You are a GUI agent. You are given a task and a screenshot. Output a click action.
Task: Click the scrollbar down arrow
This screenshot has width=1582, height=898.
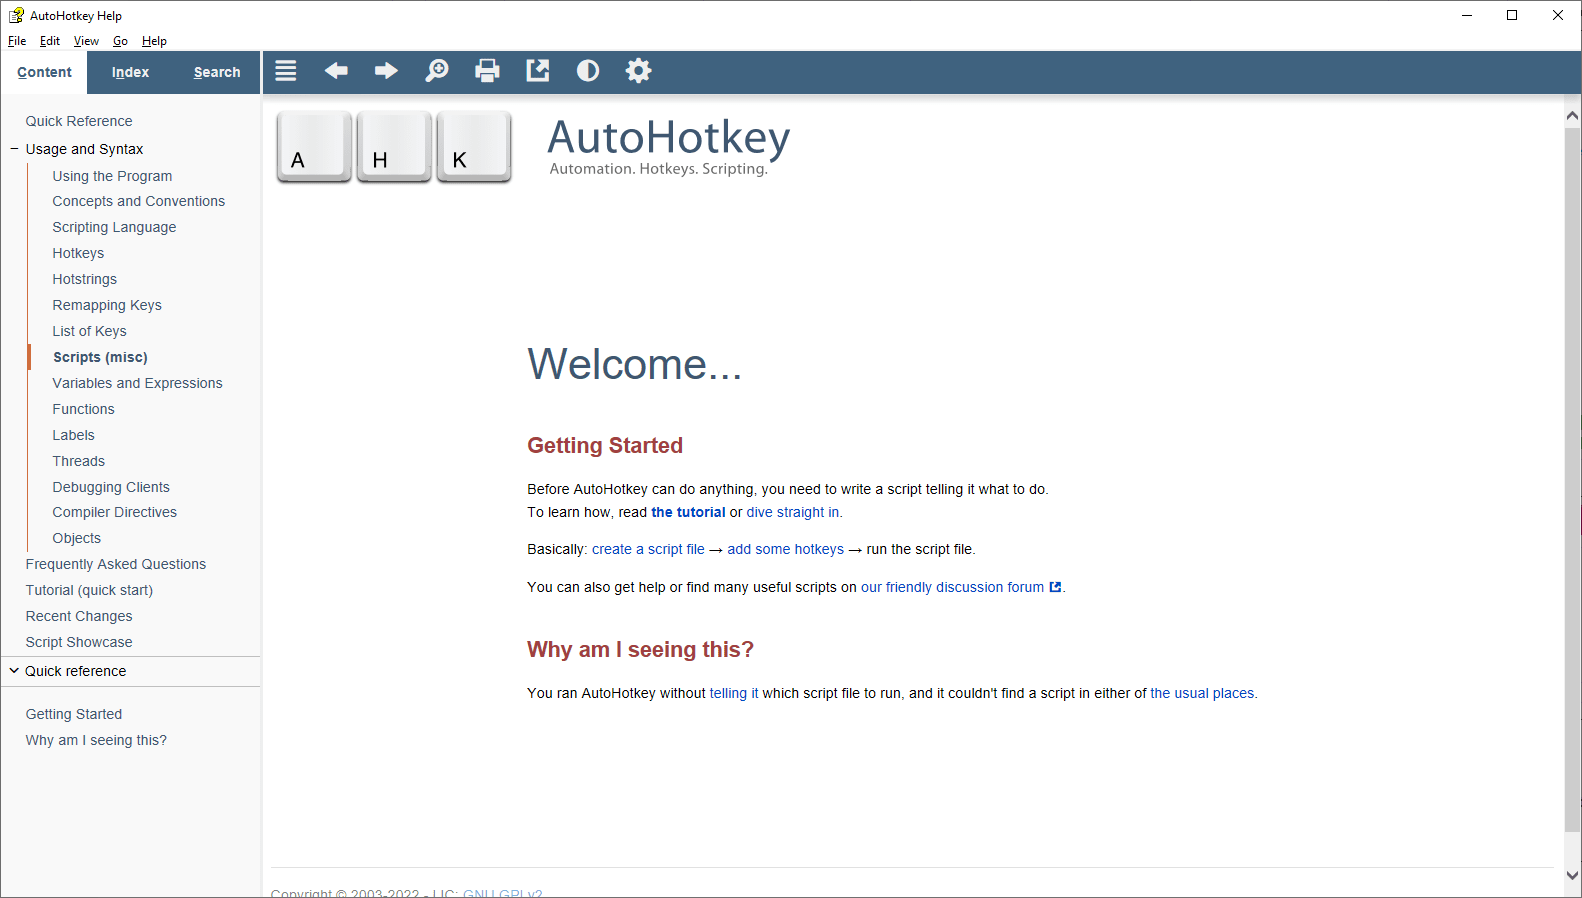1572,874
